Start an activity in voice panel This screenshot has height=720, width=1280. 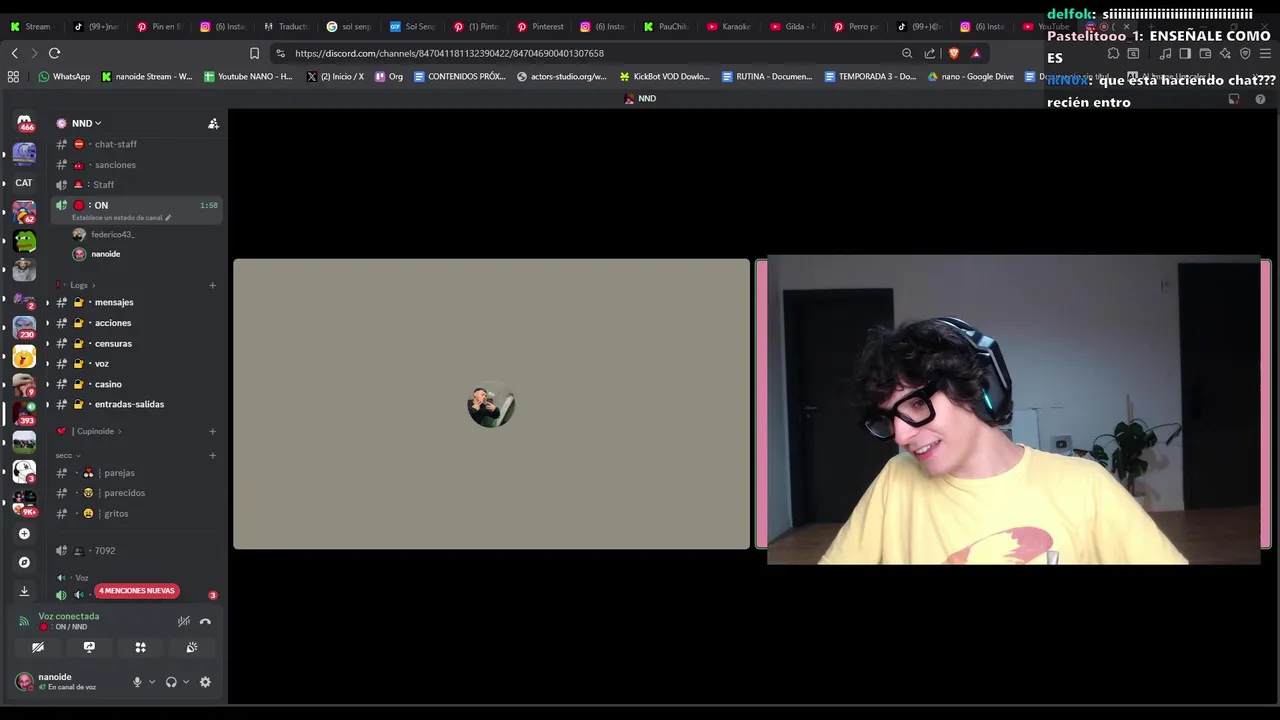coord(140,648)
